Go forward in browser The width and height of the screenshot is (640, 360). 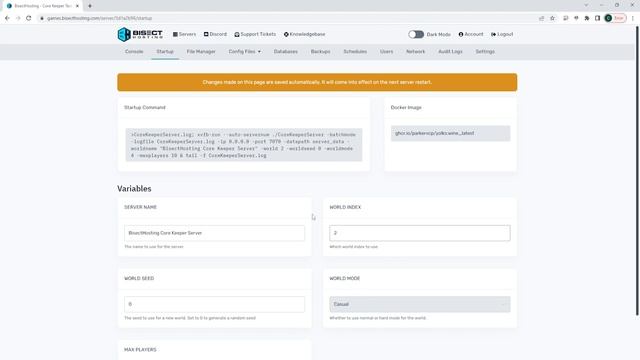coord(18,18)
